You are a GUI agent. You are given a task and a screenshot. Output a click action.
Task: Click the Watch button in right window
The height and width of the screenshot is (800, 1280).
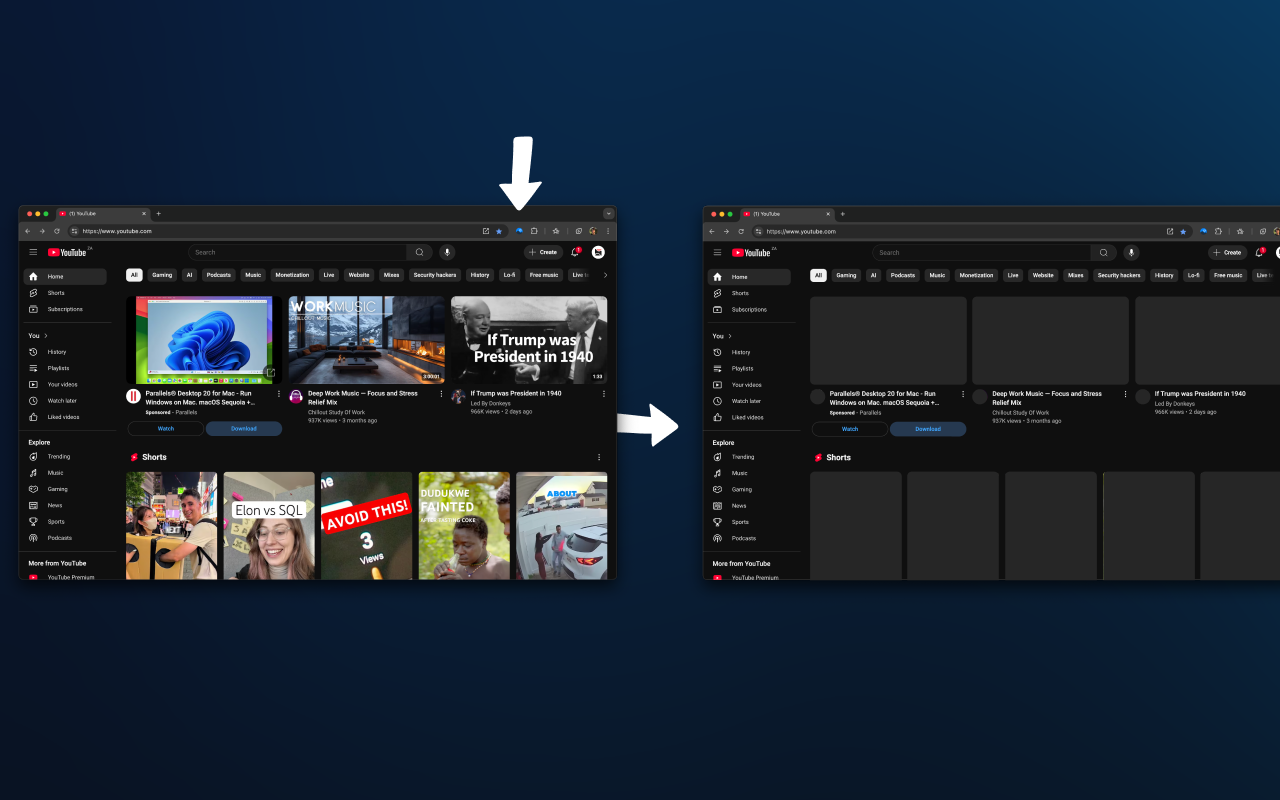pyautogui.click(x=850, y=429)
